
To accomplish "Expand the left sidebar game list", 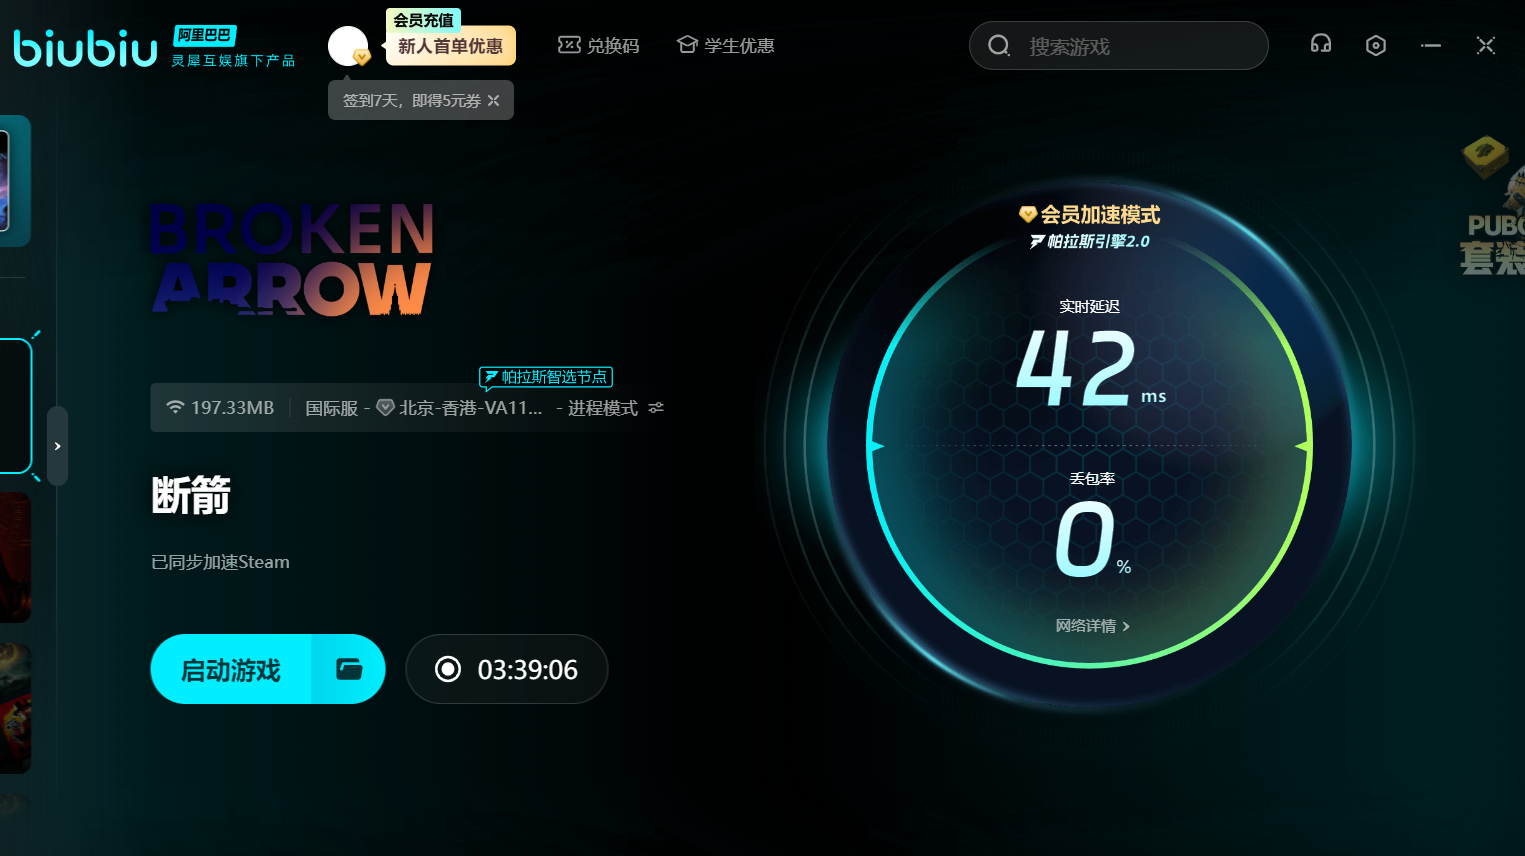I will click(x=58, y=446).
